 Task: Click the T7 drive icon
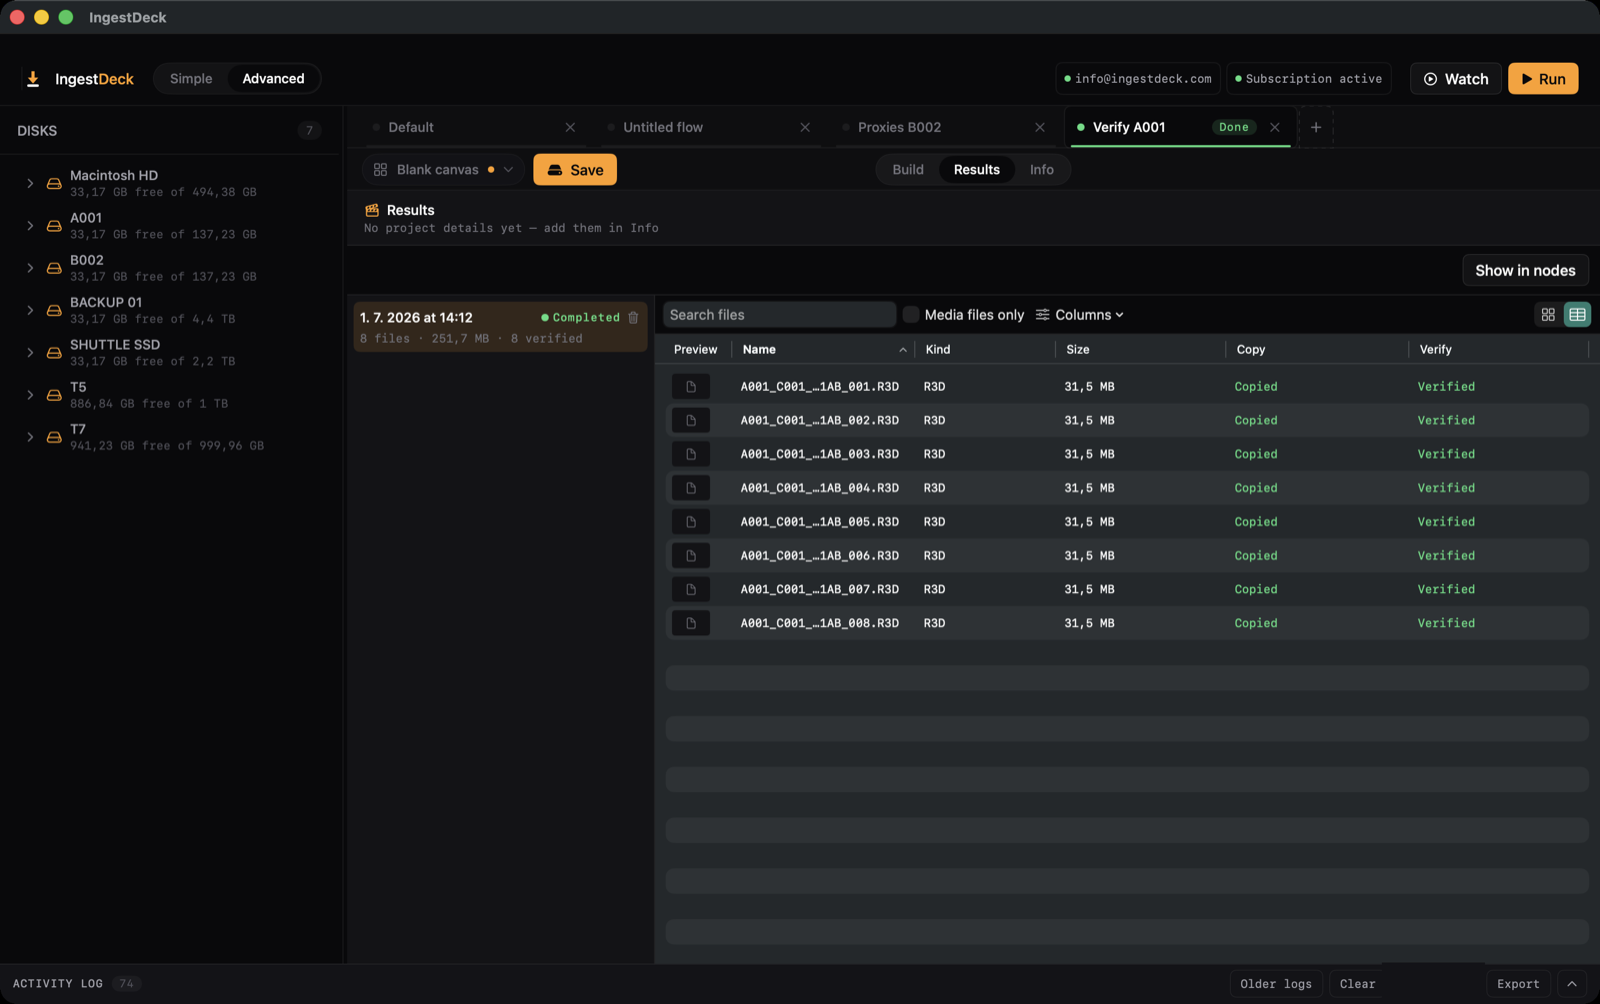pyautogui.click(x=54, y=438)
